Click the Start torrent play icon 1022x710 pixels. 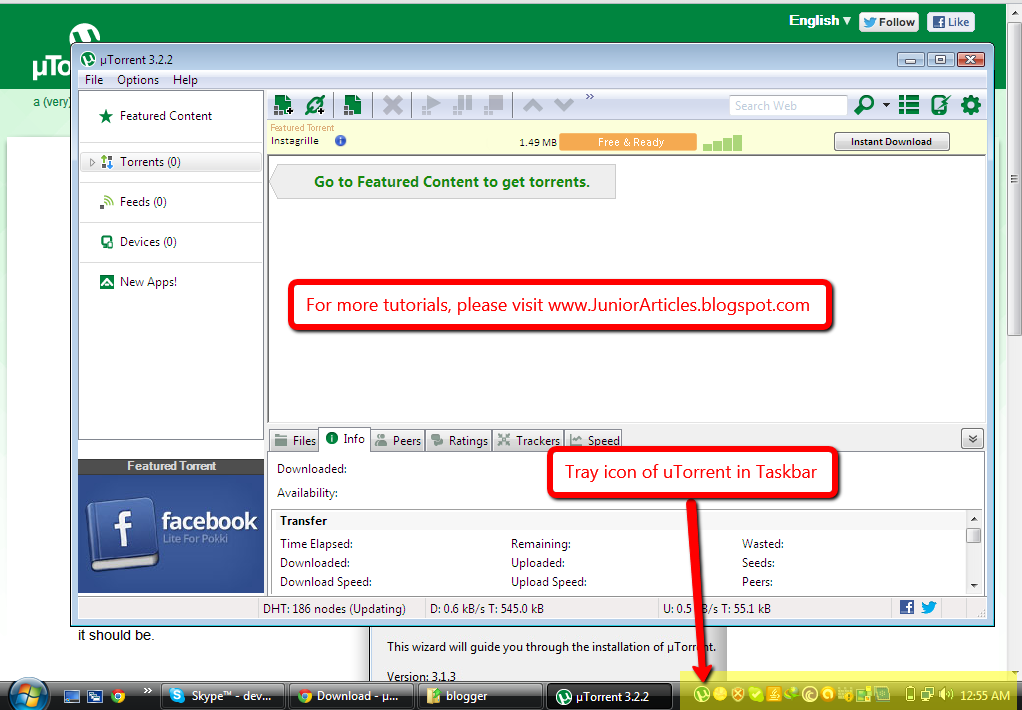tap(430, 104)
